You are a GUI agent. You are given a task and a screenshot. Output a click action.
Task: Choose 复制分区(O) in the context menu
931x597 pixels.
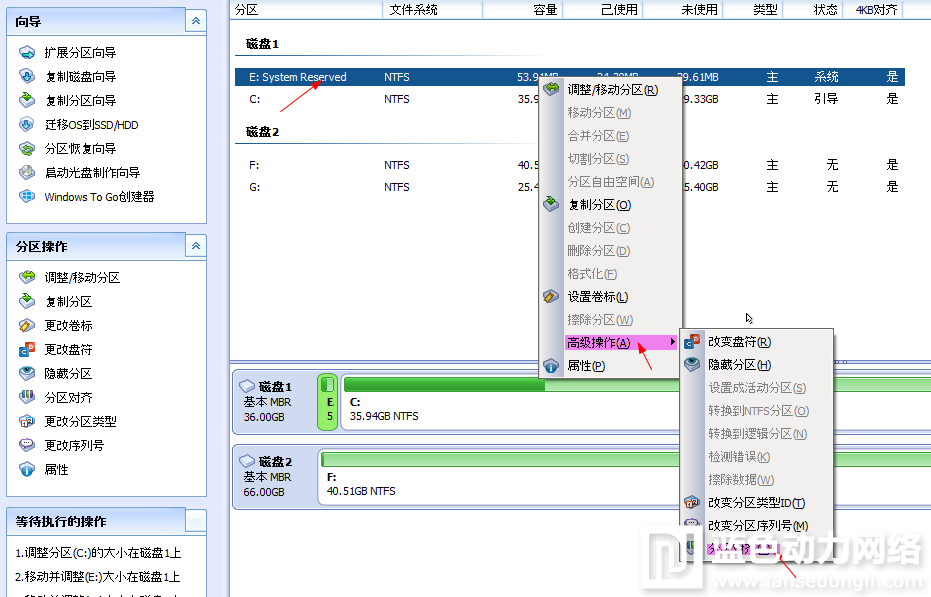pyautogui.click(x=599, y=205)
